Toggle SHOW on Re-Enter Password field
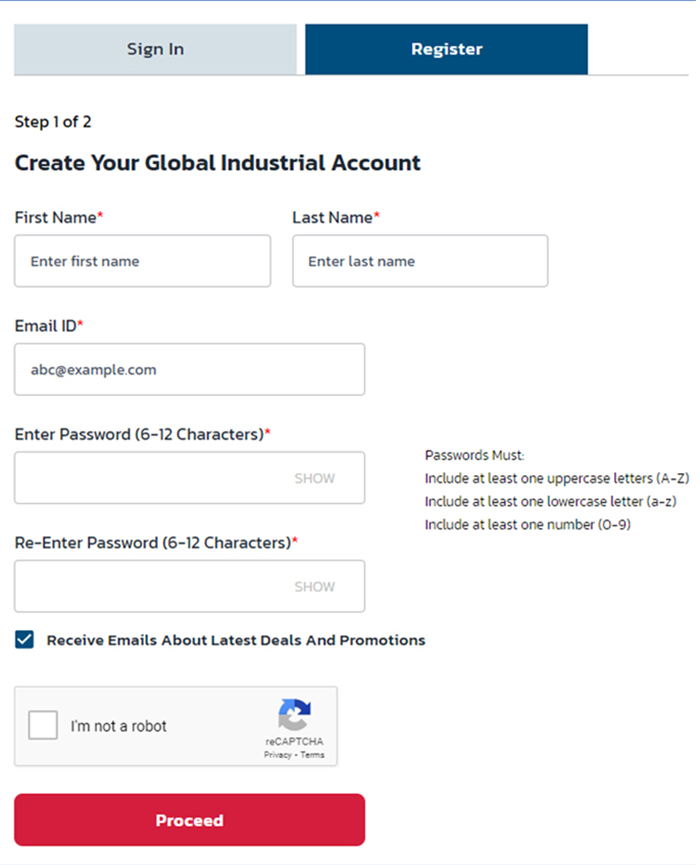700x865 pixels. (314, 586)
